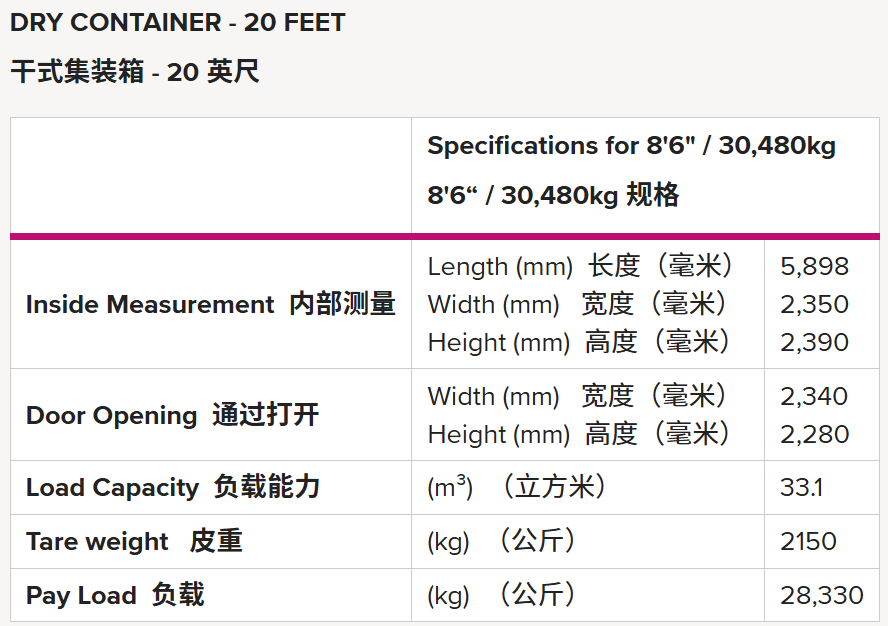
Task: Click the load capacity value 33.1
Action: [x=802, y=487]
